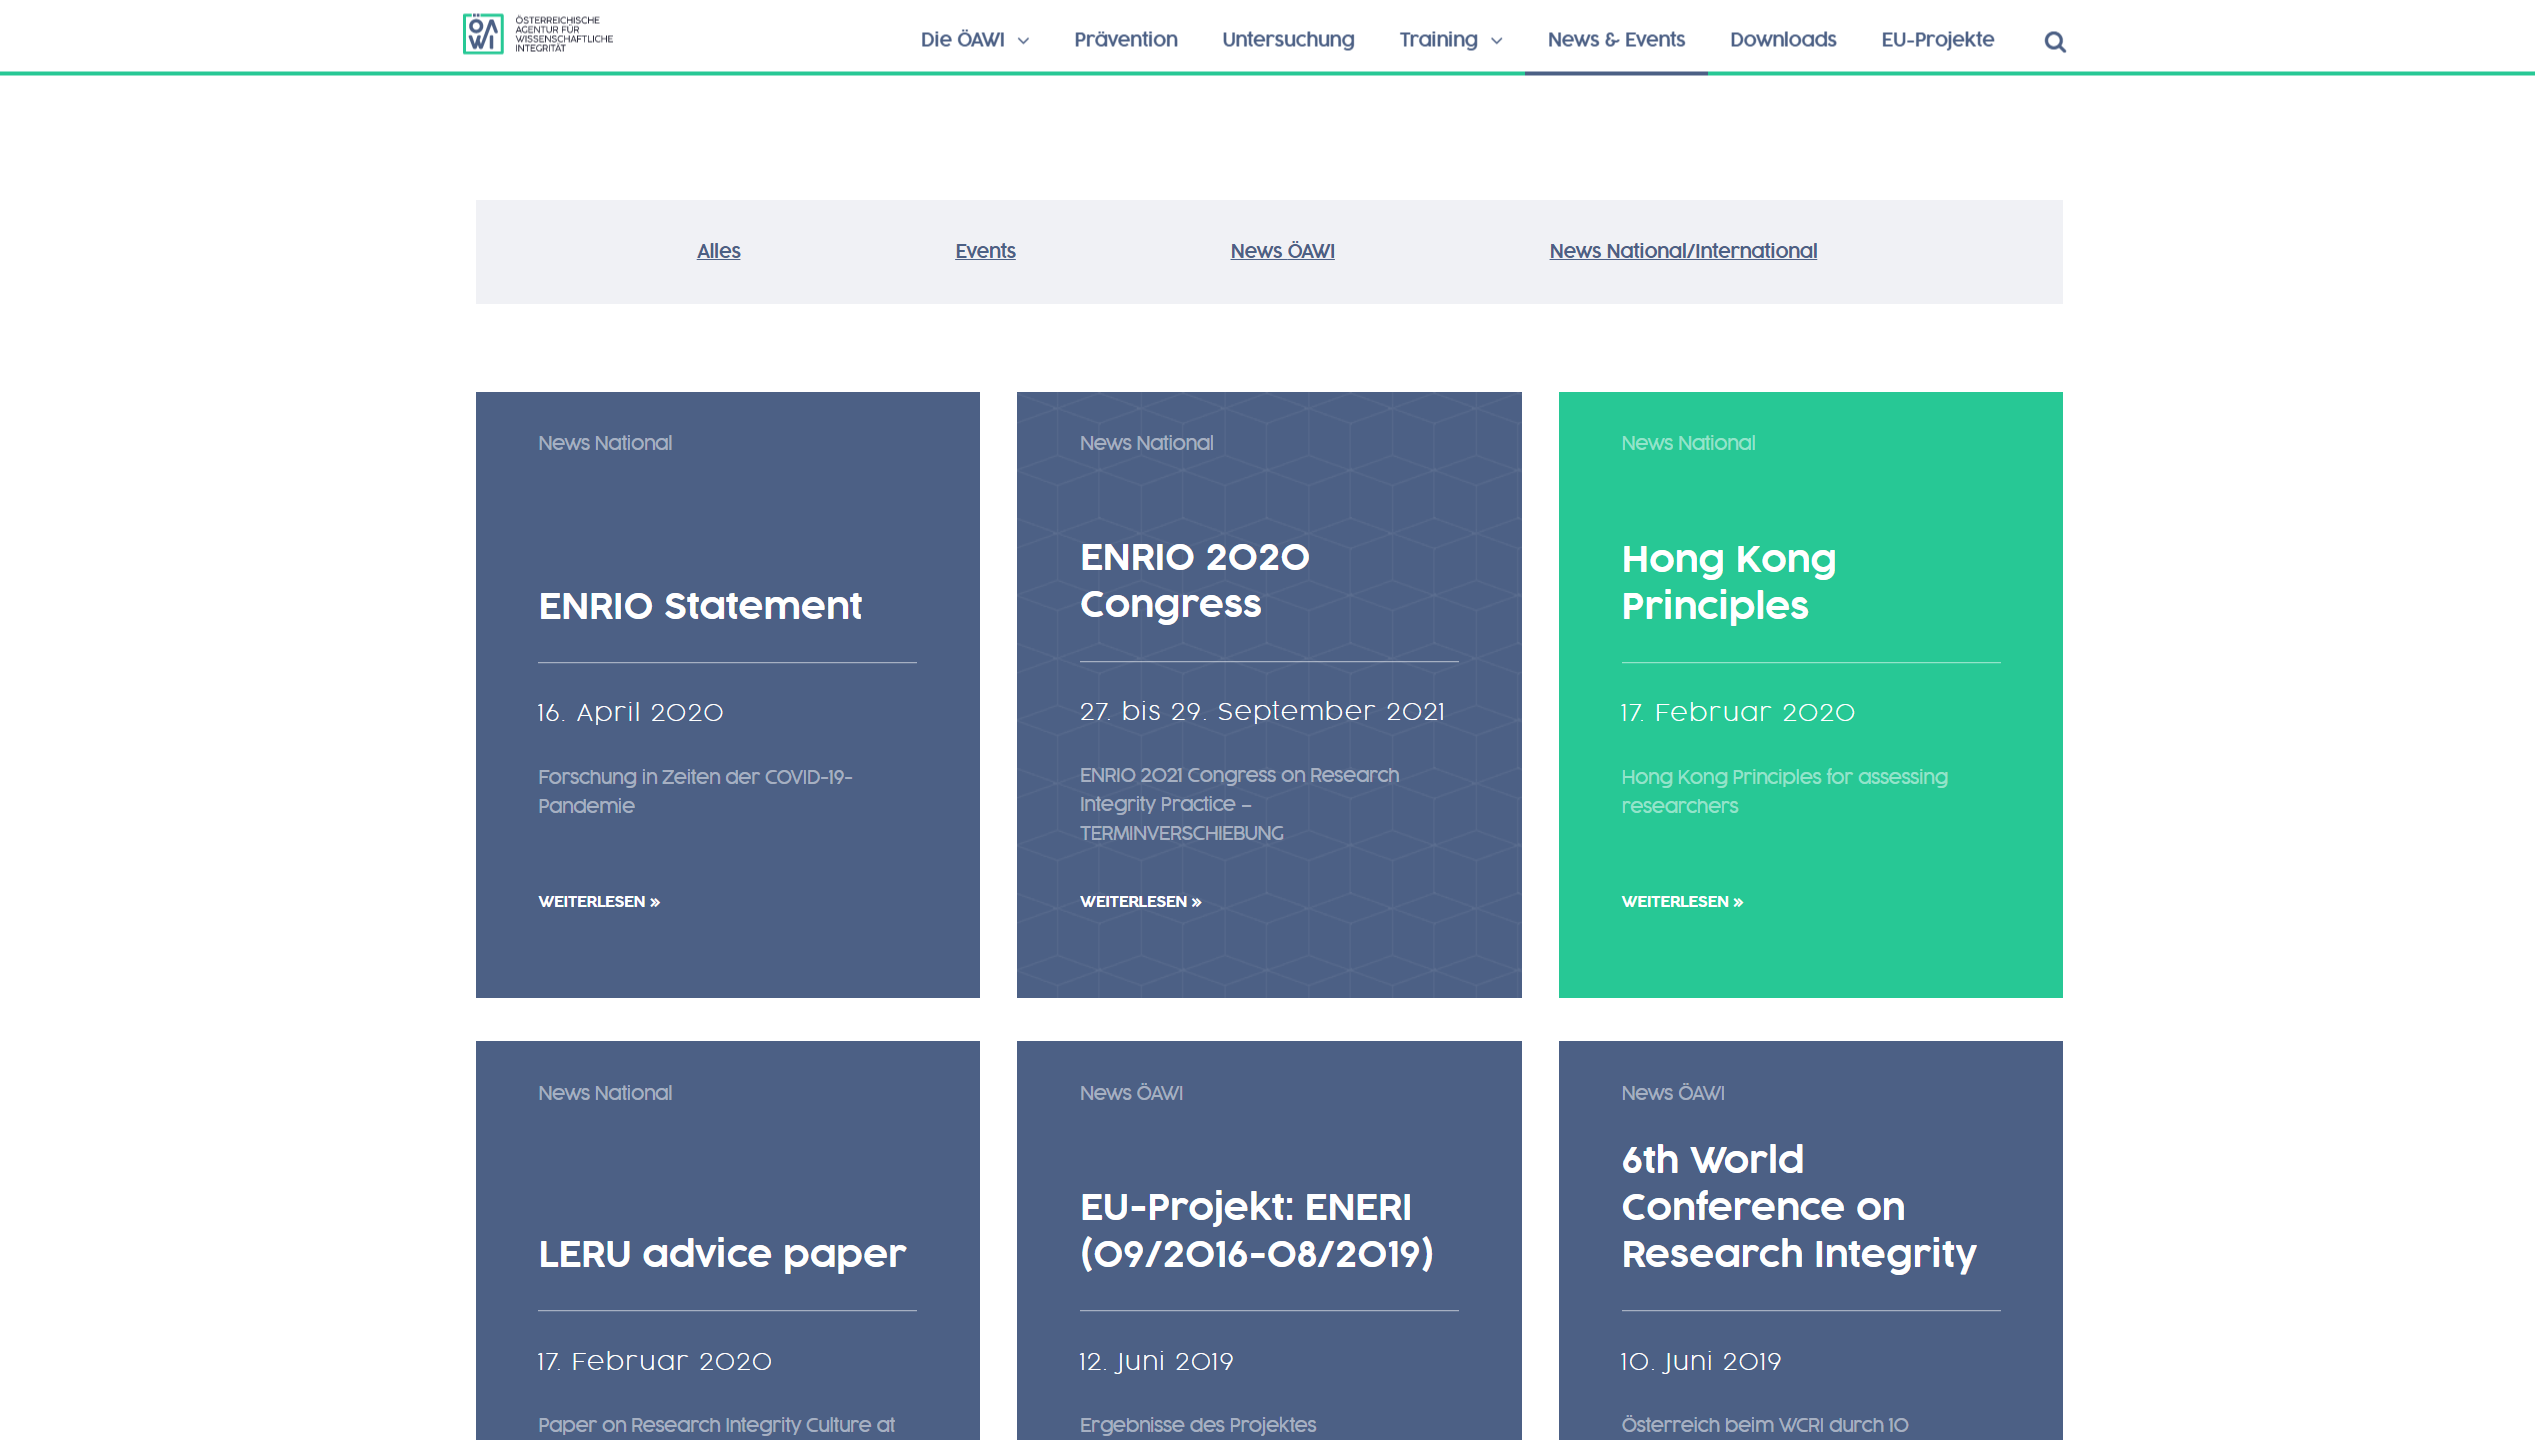Open the ENRIO 2020 Congress article title

pos(1194,580)
